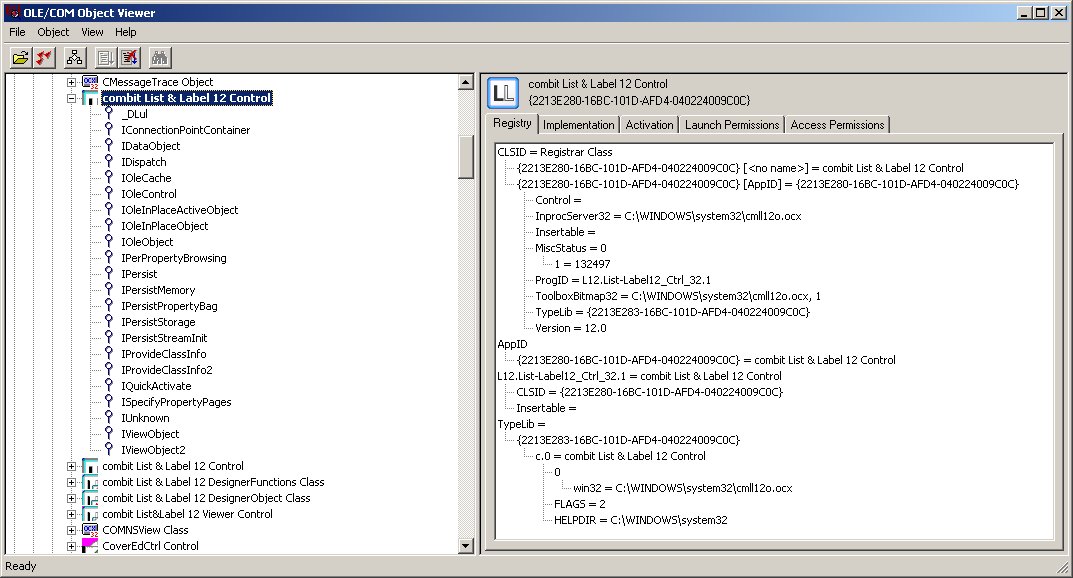Image resolution: width=1073 pixels, height=578 pixels.
Task: Select the IOleInPlaceActiveObject interface
Action: point(179,210)
